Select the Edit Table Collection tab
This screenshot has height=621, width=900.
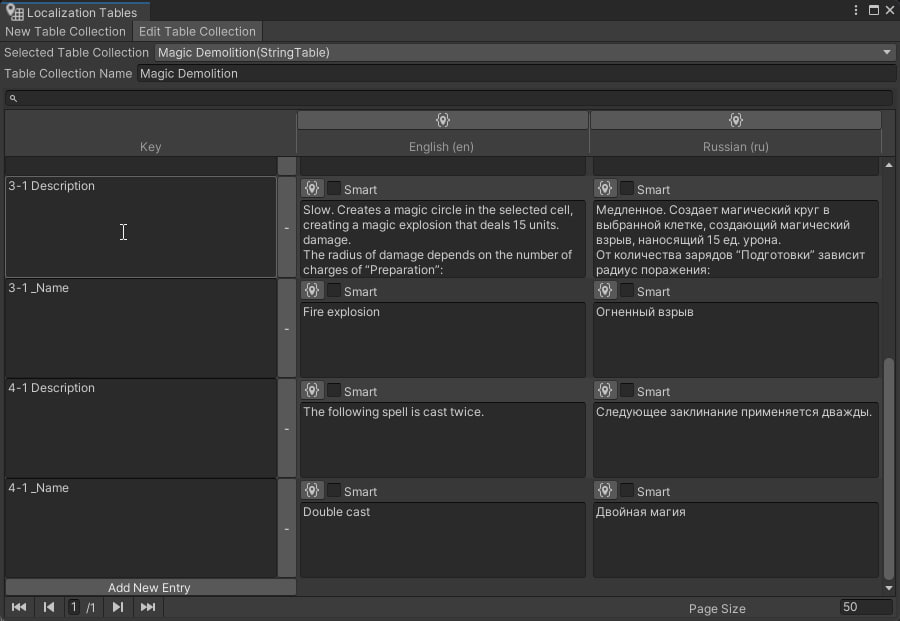(x=197, y=32)
